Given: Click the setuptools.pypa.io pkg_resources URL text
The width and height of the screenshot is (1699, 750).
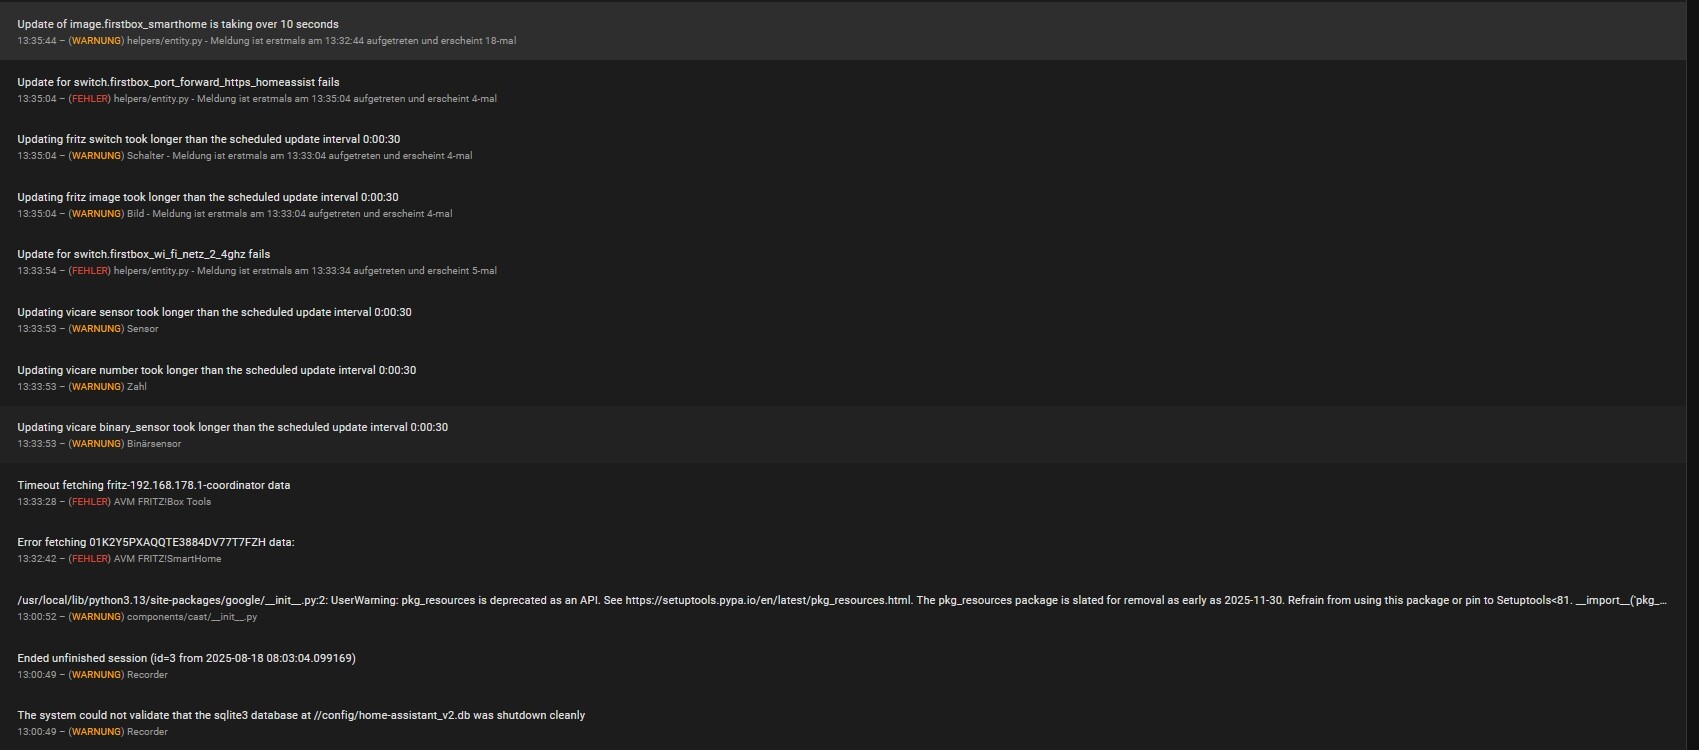Looking at the screenshot, I should [768, 601].
